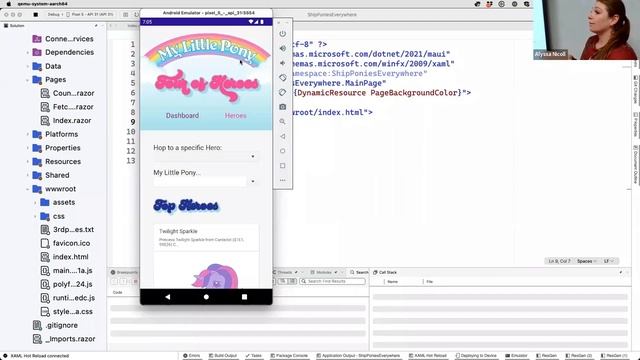
Task: Expand the Shared folder
Action: pos(28,176)
